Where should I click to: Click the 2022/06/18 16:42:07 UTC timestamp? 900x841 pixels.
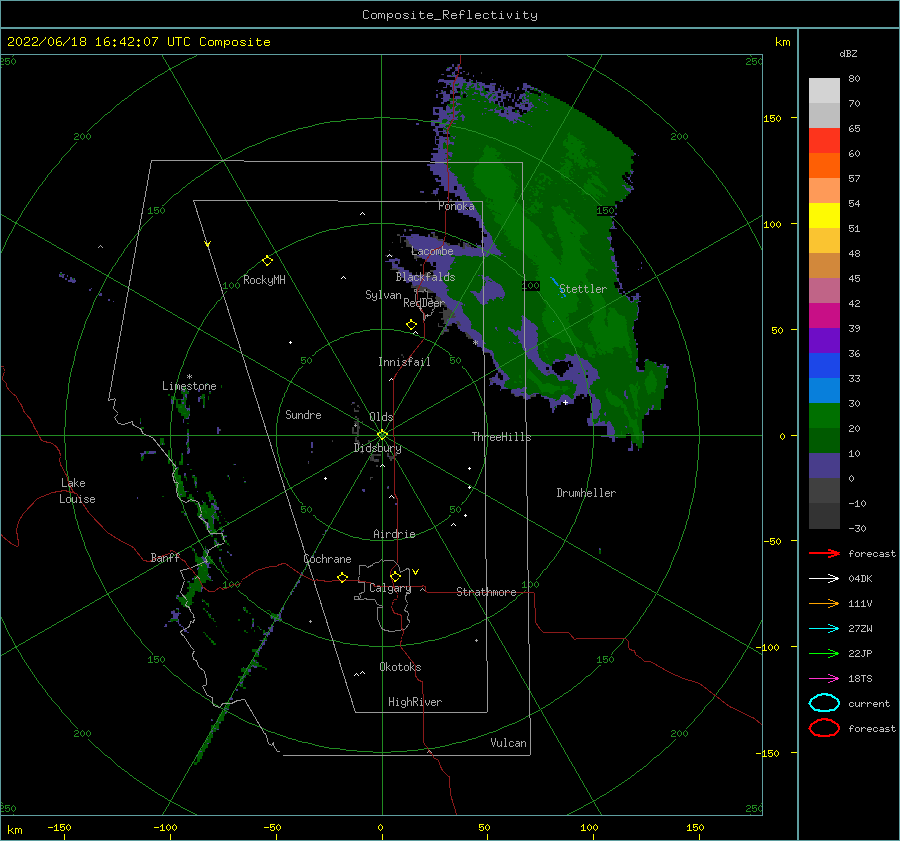[138, 42]
